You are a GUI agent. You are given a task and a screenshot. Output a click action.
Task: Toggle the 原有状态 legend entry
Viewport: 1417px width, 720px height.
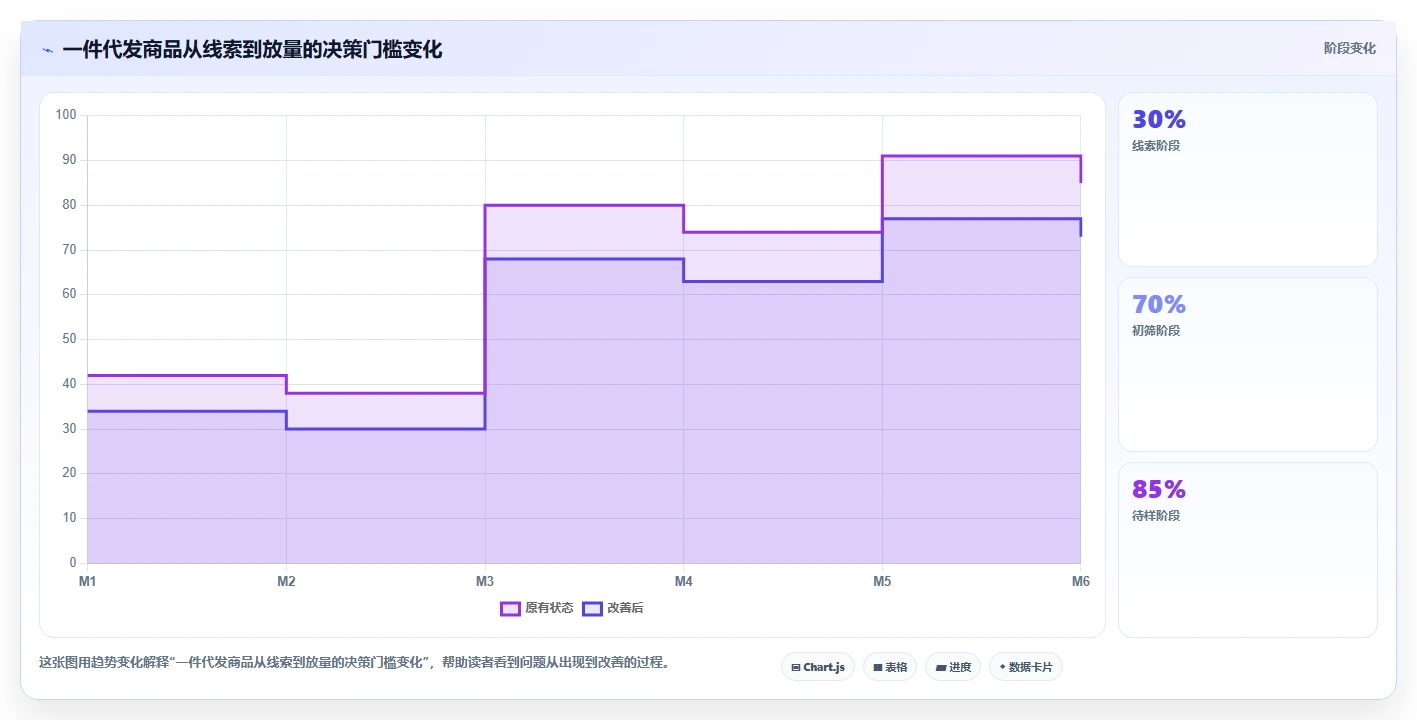coord(537,608)
